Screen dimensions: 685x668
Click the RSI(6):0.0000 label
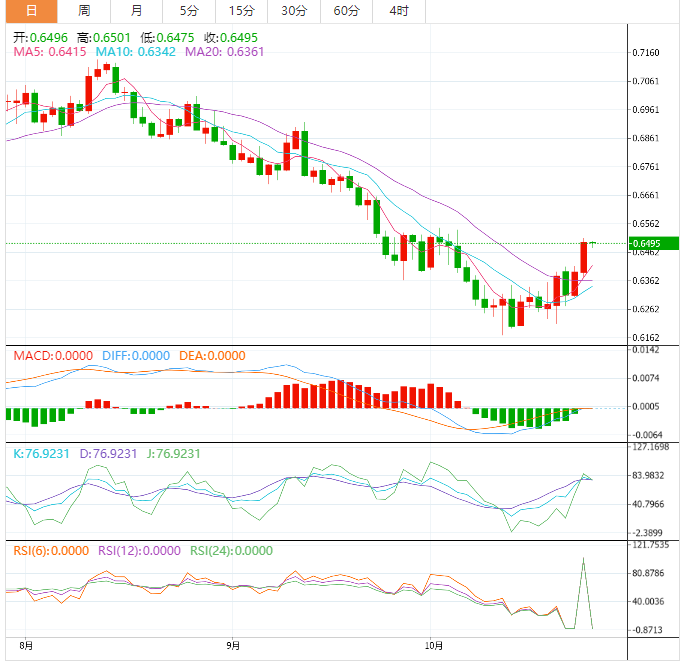coord(51,550)
